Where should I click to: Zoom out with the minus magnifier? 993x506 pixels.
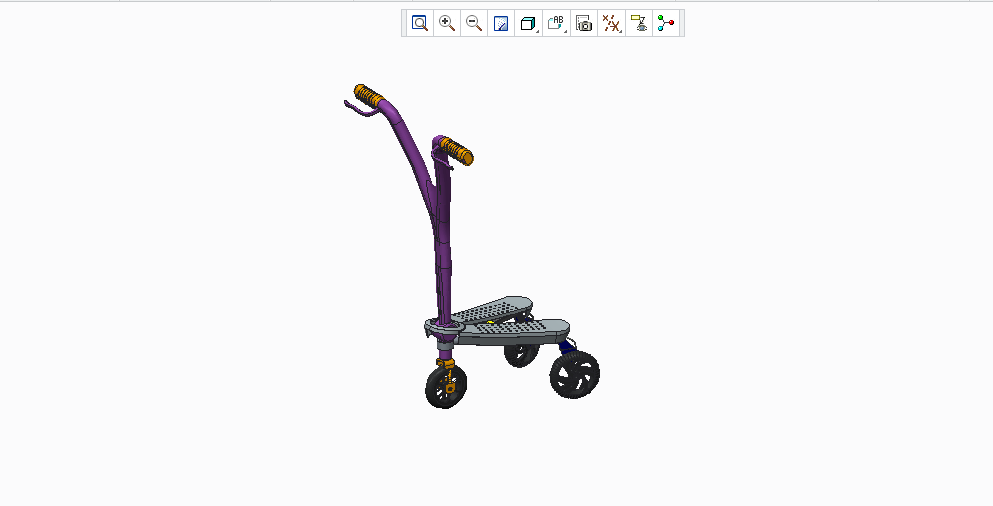click(474, 23)
